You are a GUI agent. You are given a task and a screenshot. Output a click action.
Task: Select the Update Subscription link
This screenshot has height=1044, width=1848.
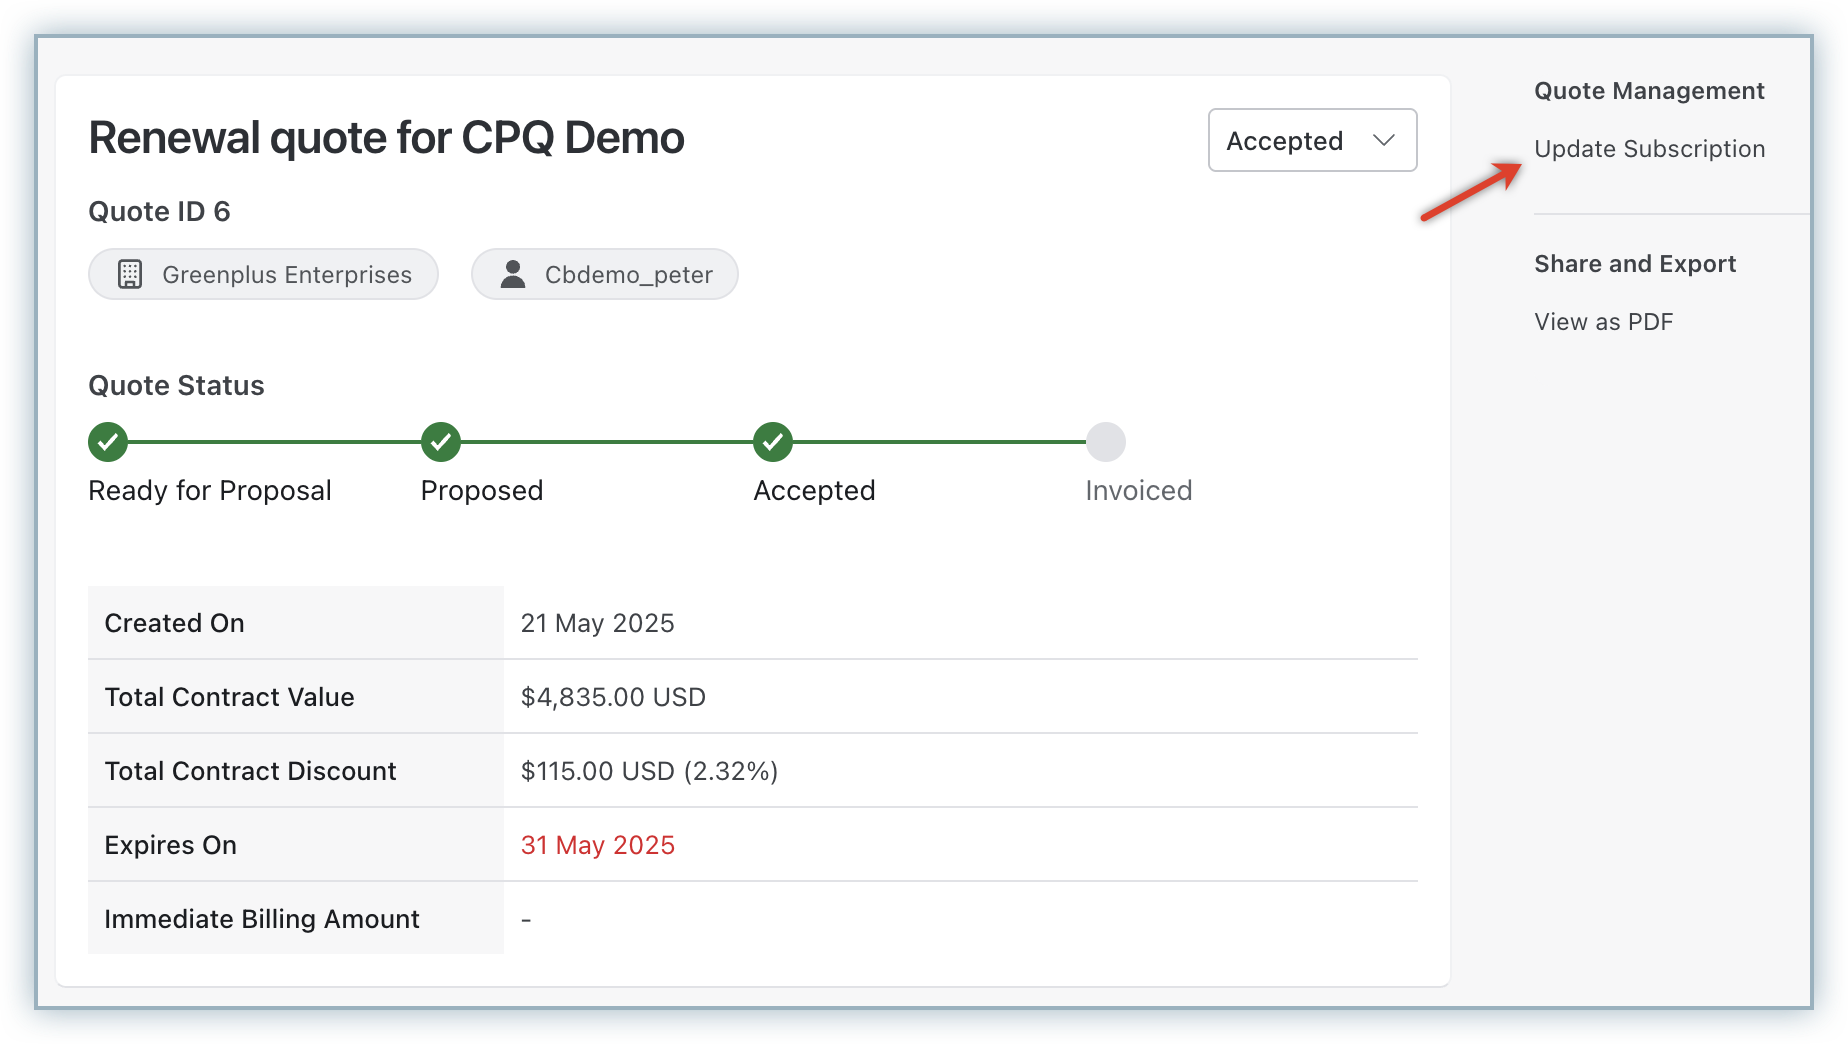coord(1649,149)
